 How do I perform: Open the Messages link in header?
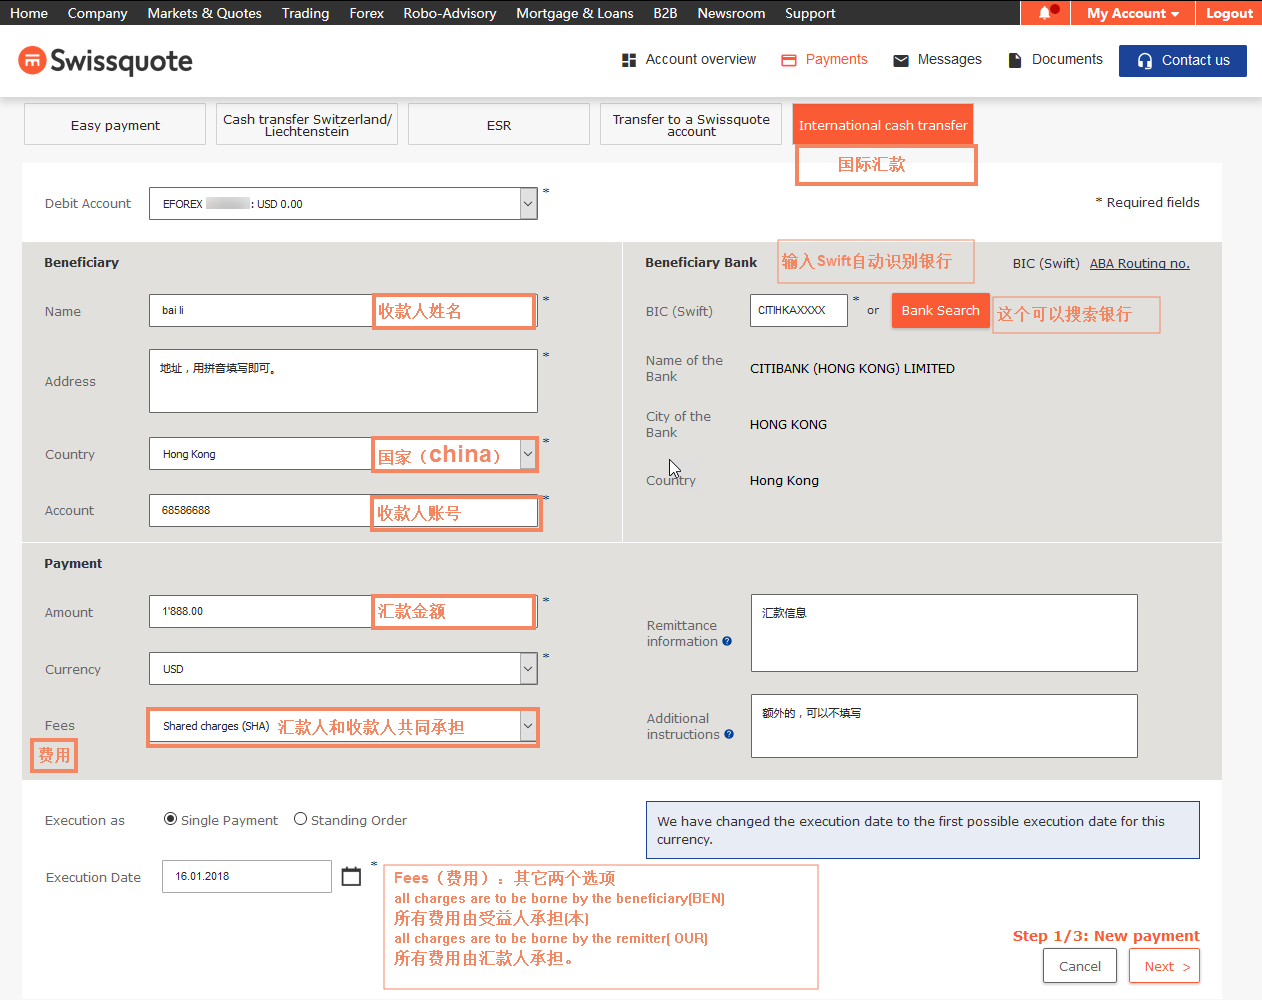pyautogui.click(x=949, y=59)
